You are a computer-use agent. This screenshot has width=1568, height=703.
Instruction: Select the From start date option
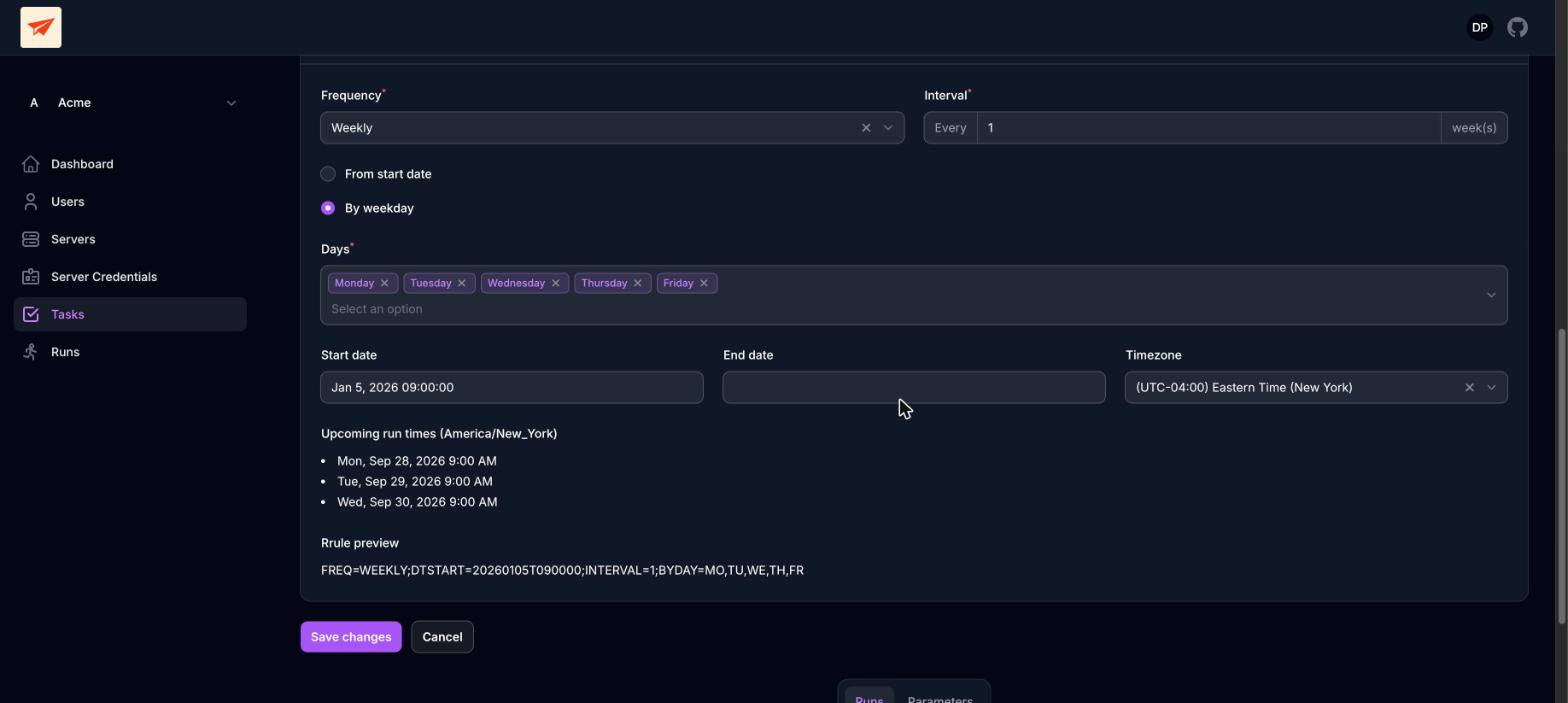pos(328,174)
